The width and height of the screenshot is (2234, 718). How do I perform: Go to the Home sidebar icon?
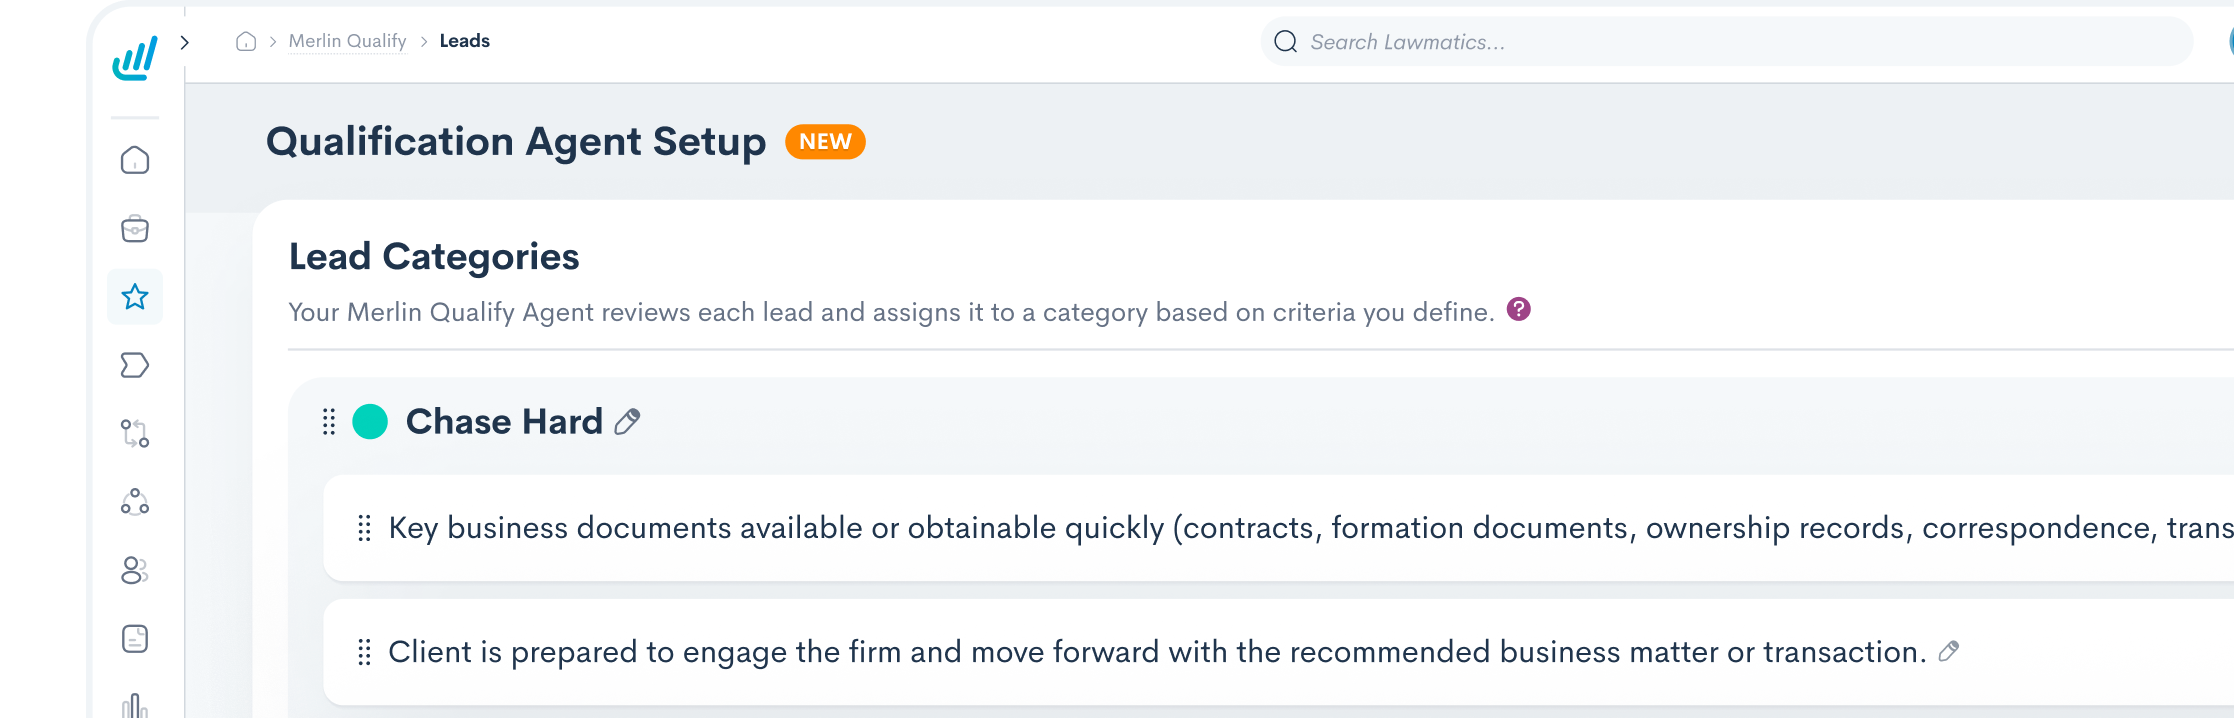point(135,160)
